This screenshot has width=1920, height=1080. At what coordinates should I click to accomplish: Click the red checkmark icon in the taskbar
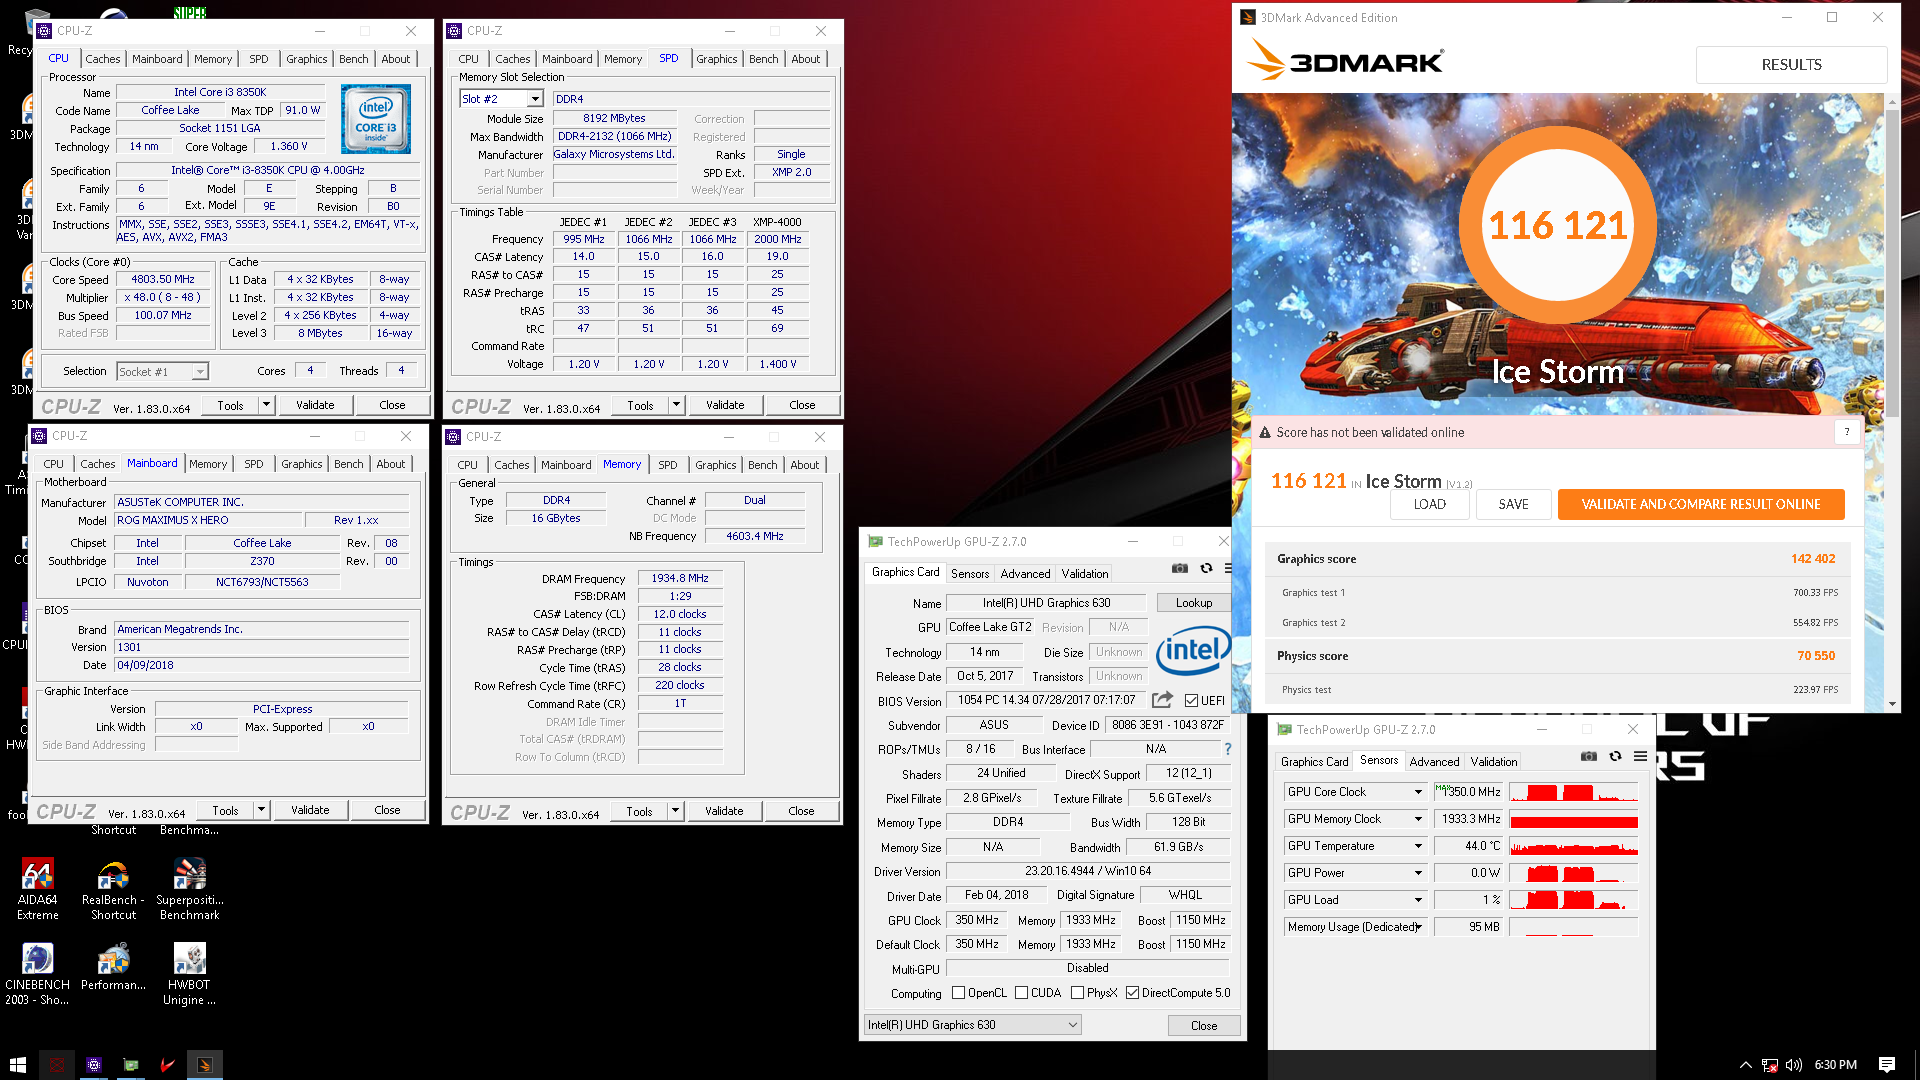[x=167, y=1065]
